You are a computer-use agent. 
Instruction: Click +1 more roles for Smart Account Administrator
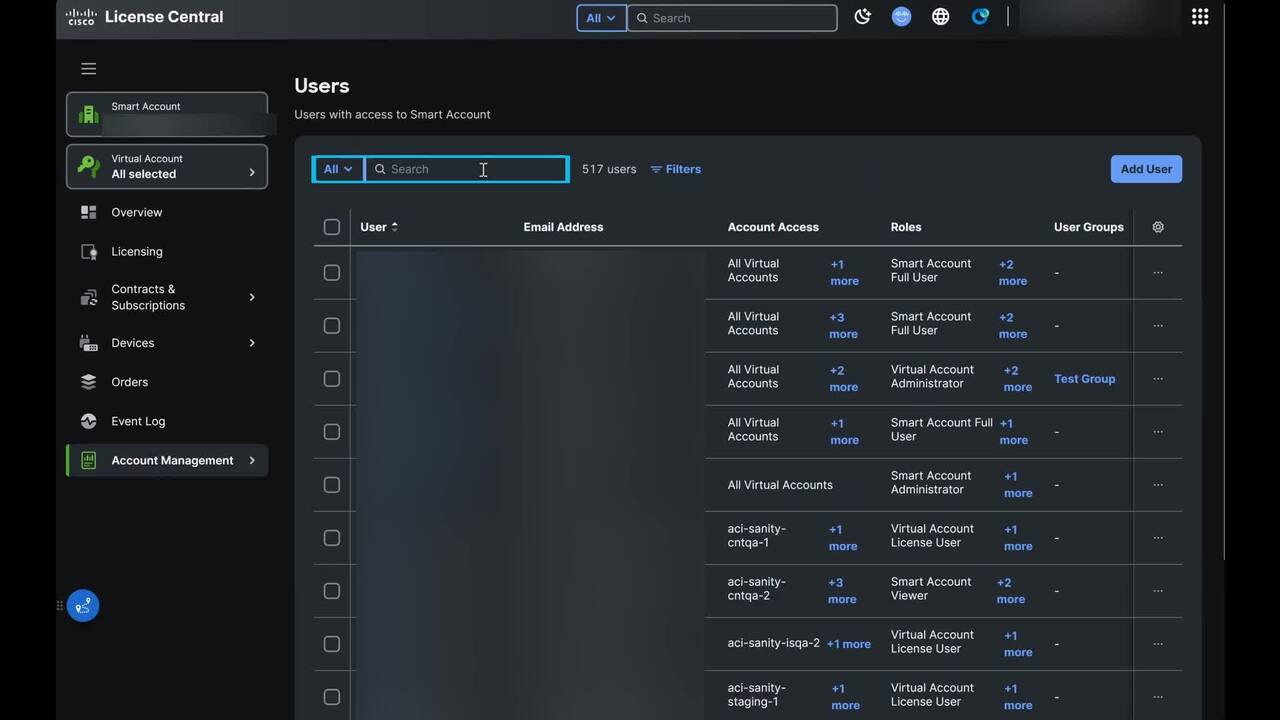[1017, 485]
